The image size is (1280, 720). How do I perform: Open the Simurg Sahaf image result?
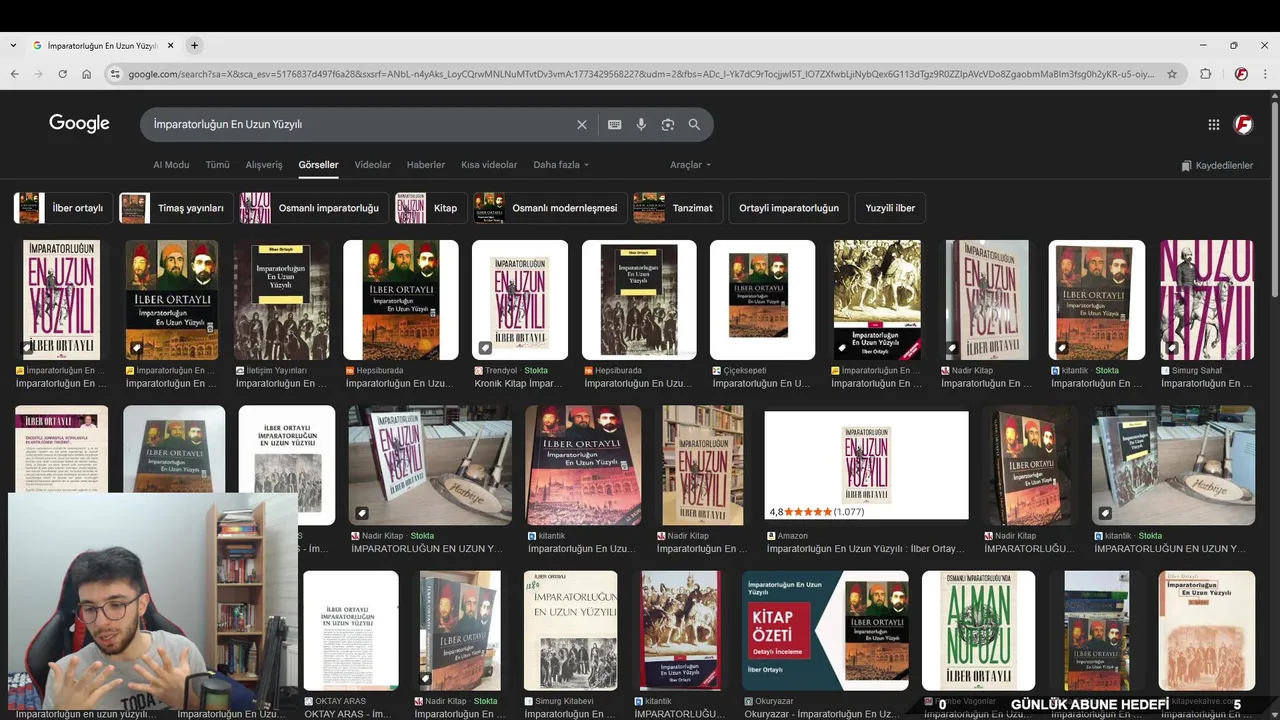1207,300
